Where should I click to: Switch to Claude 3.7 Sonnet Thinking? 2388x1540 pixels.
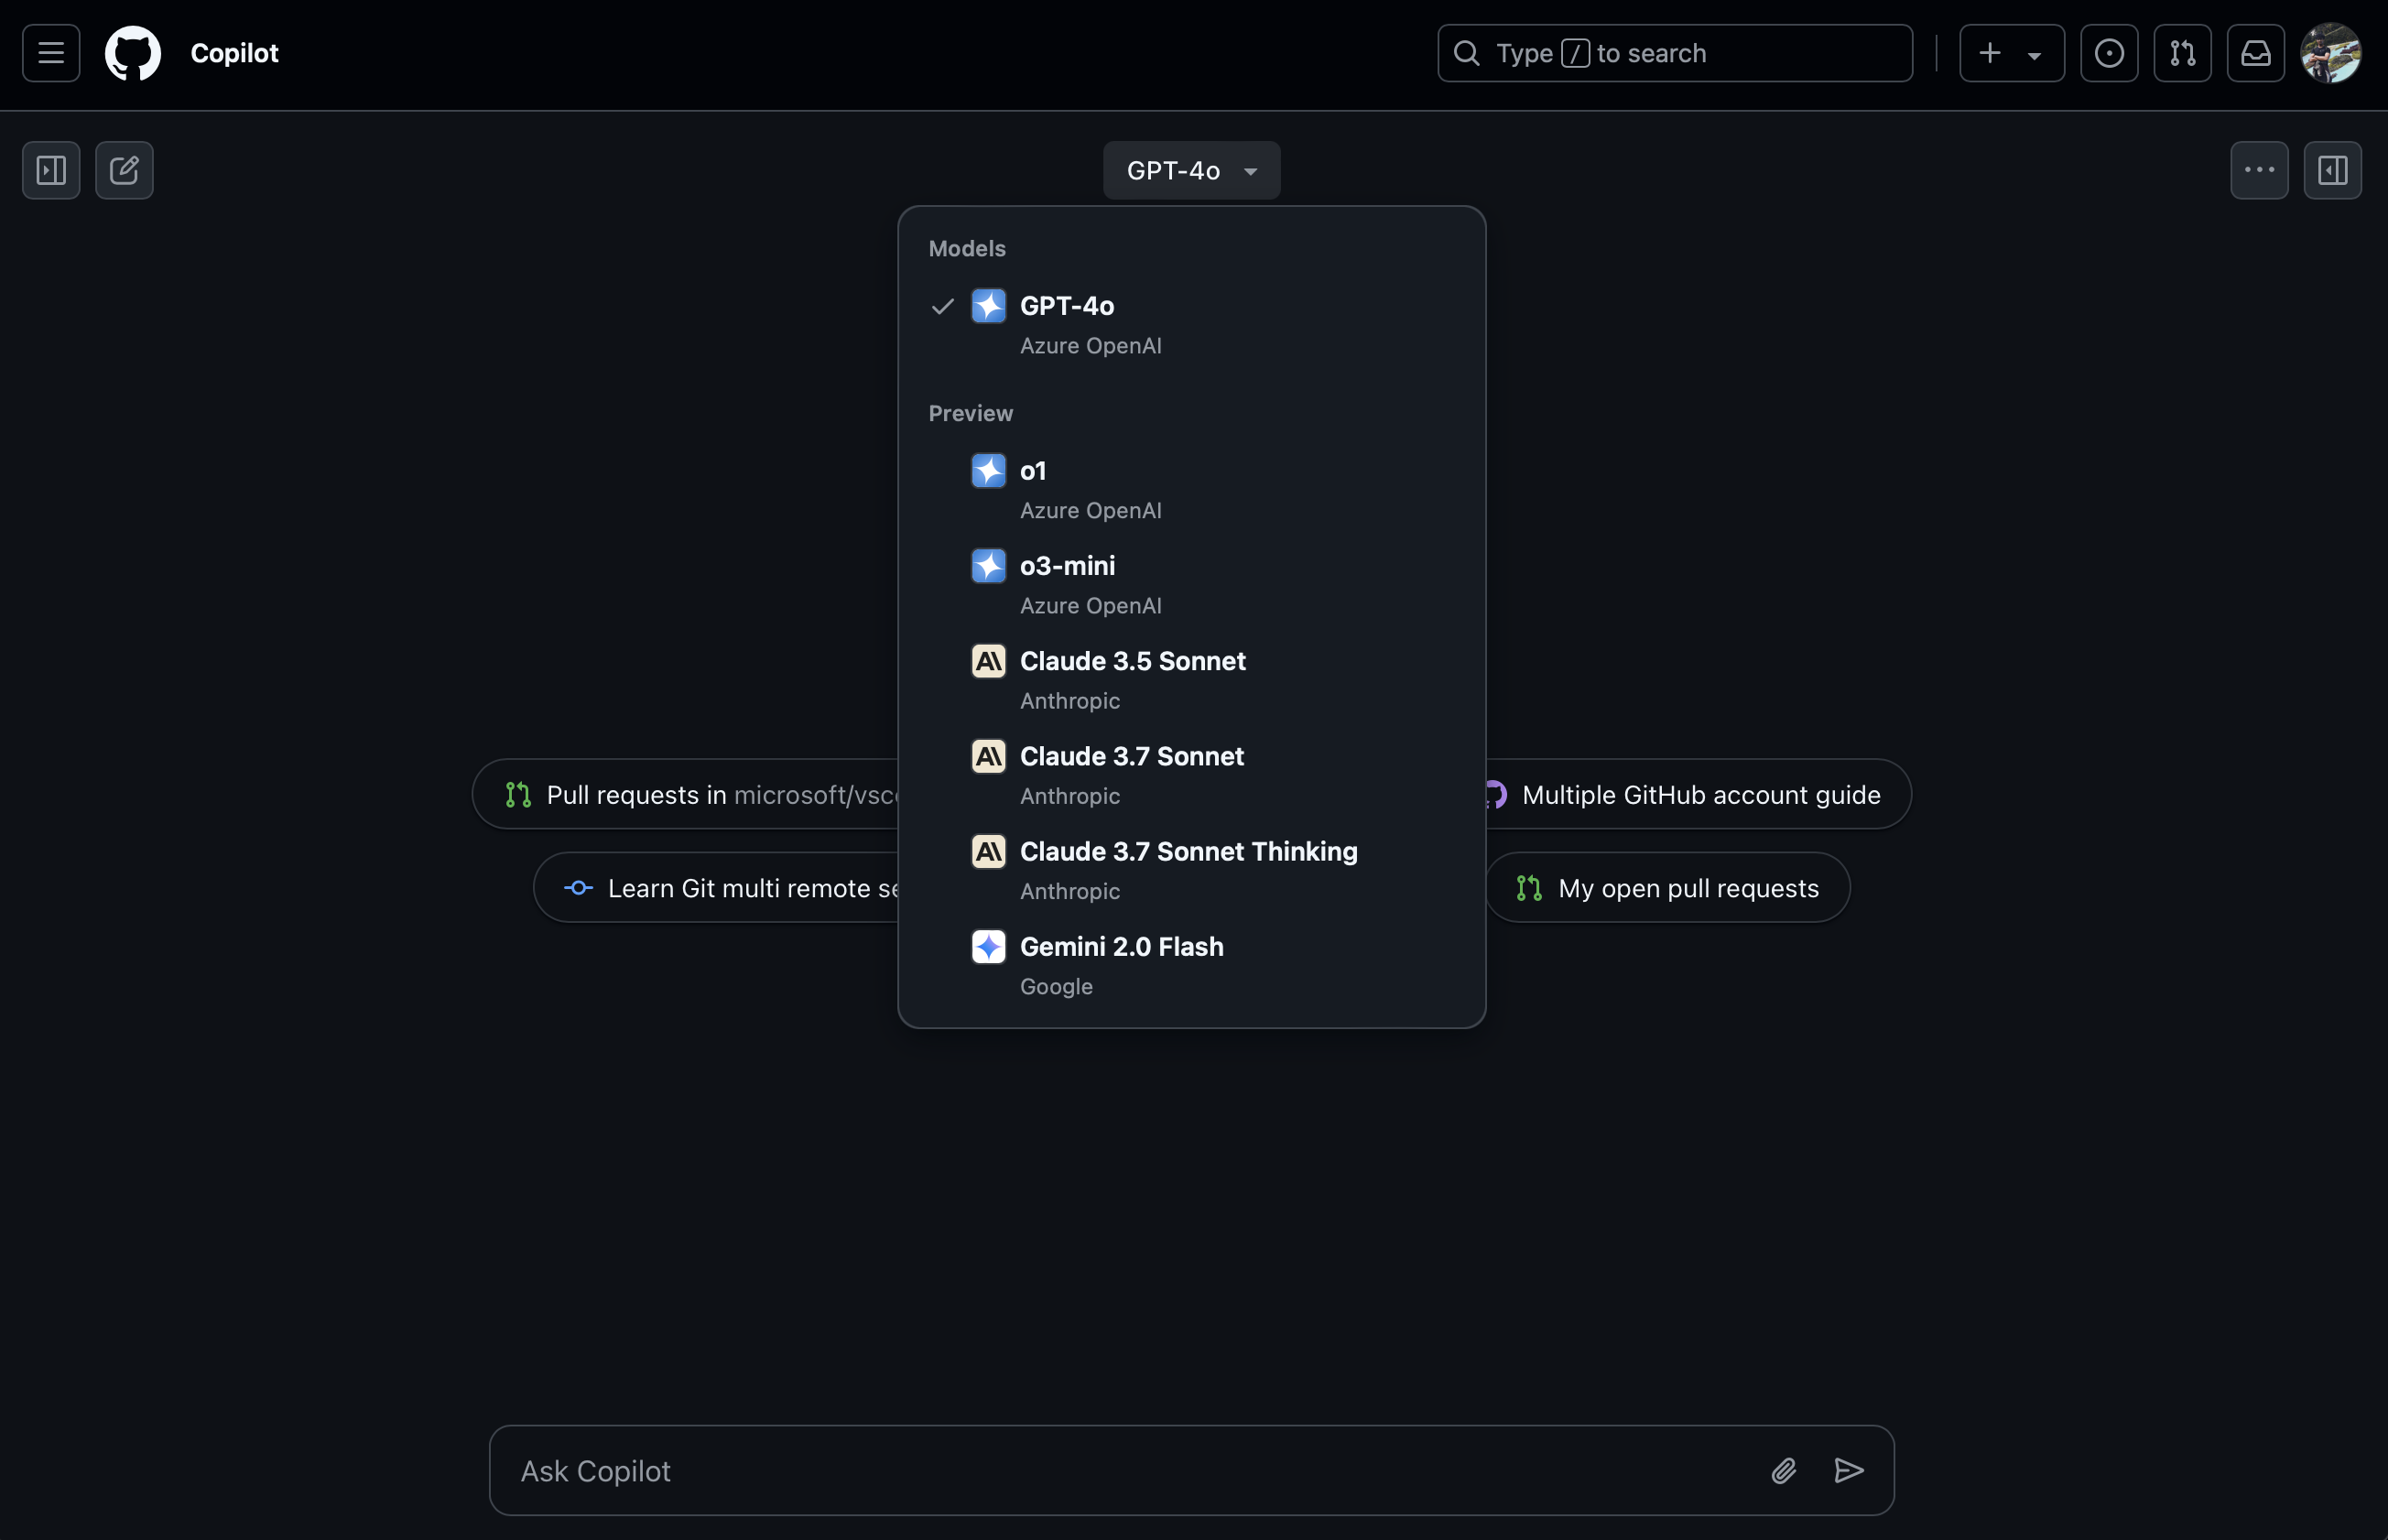[1191, 869]
